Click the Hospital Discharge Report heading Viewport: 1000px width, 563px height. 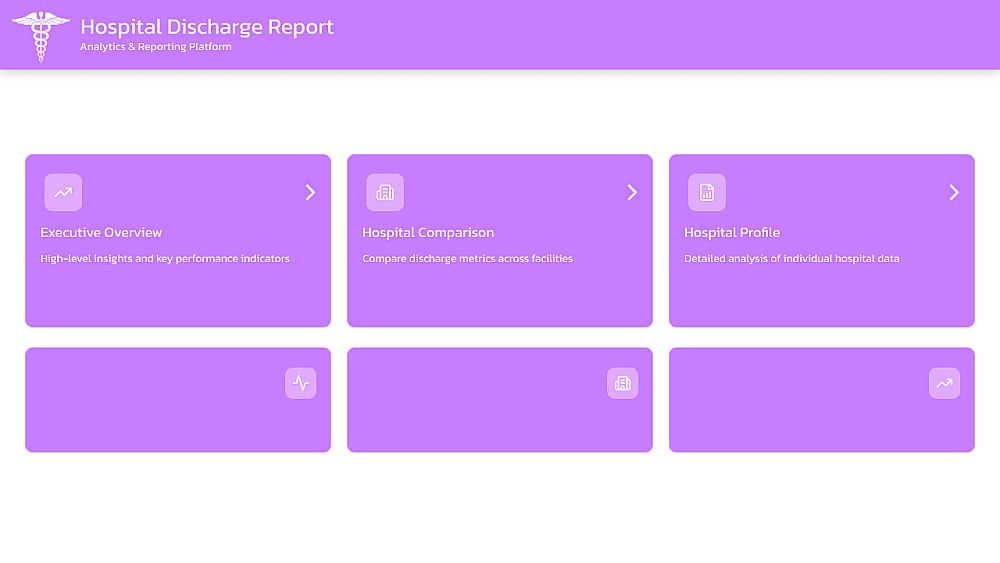click(x=207, y=27)
